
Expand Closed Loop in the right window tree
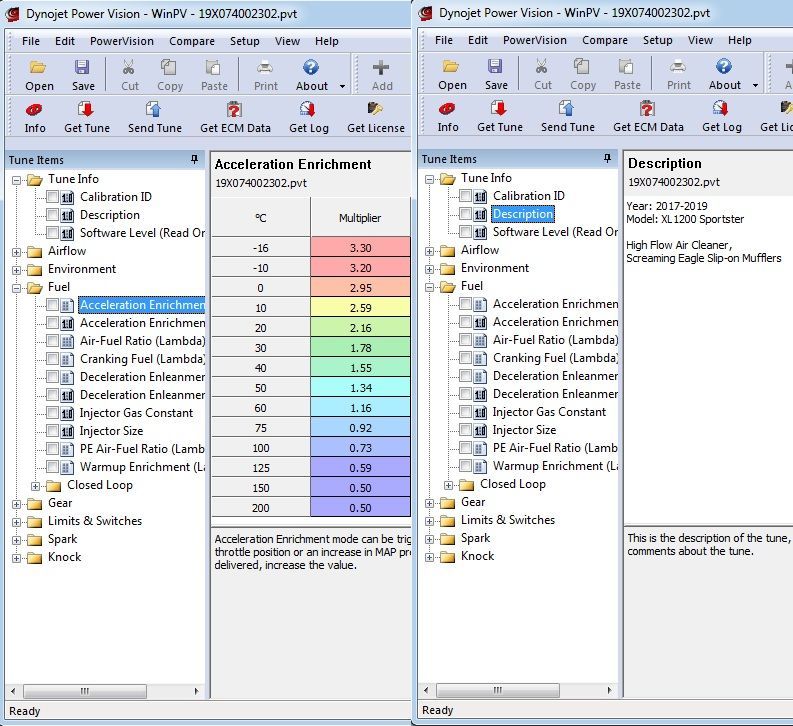tap(449, 484)
